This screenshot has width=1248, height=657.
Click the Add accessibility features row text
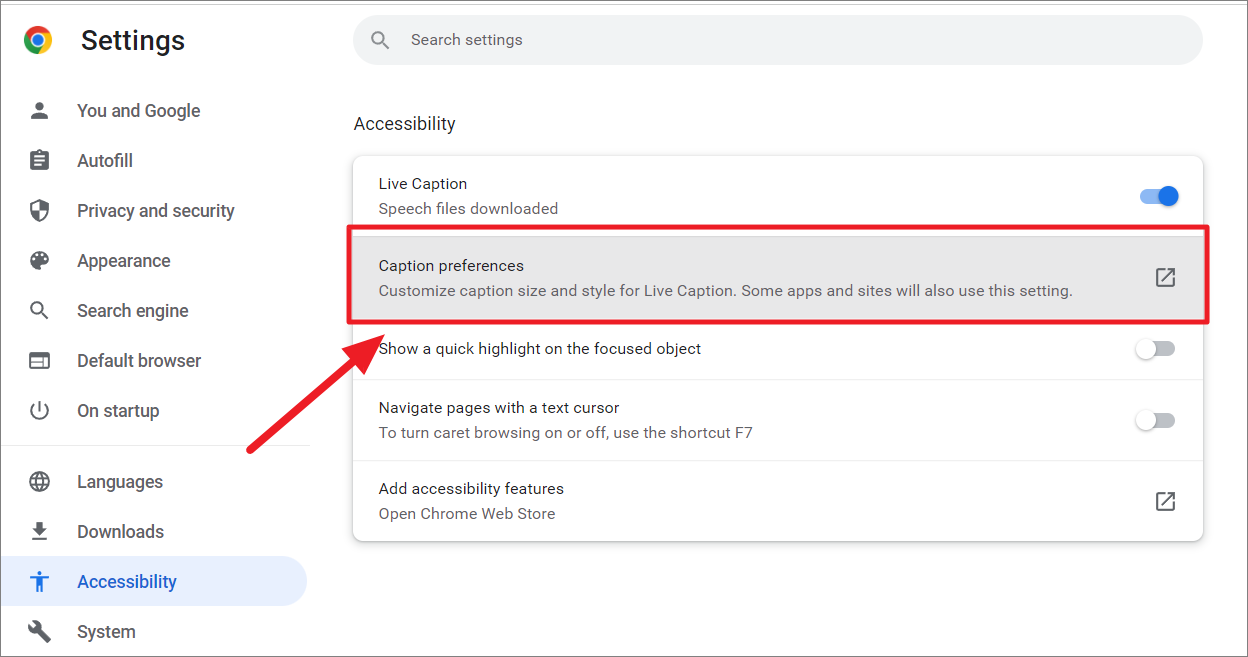471,489
